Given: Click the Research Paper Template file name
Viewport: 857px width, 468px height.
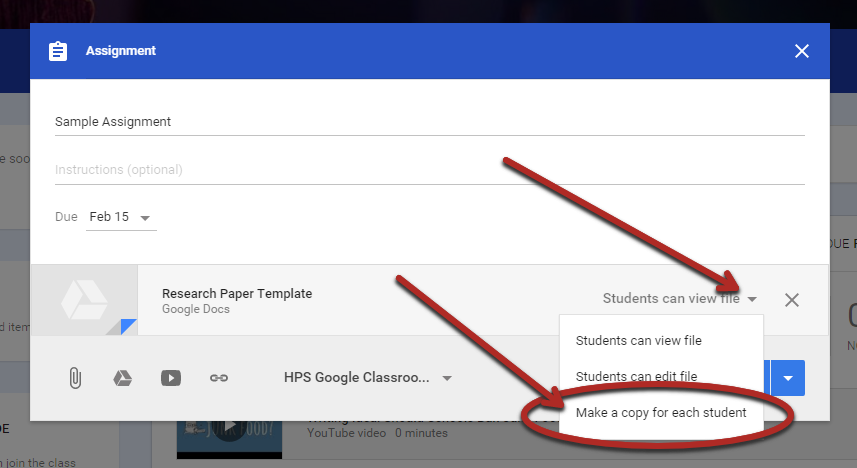Looking at the screenshot, I should tap(237, 294).
